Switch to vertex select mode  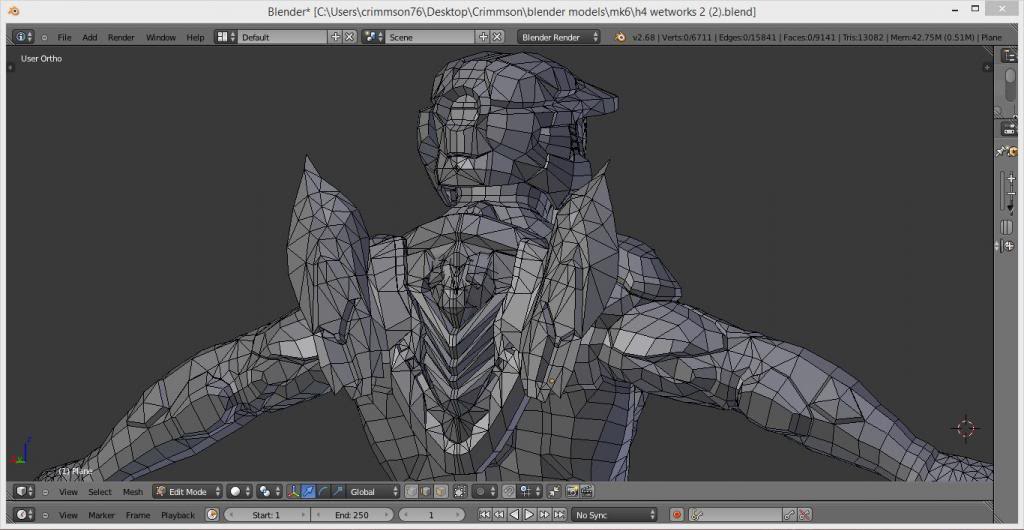point(411,491)
